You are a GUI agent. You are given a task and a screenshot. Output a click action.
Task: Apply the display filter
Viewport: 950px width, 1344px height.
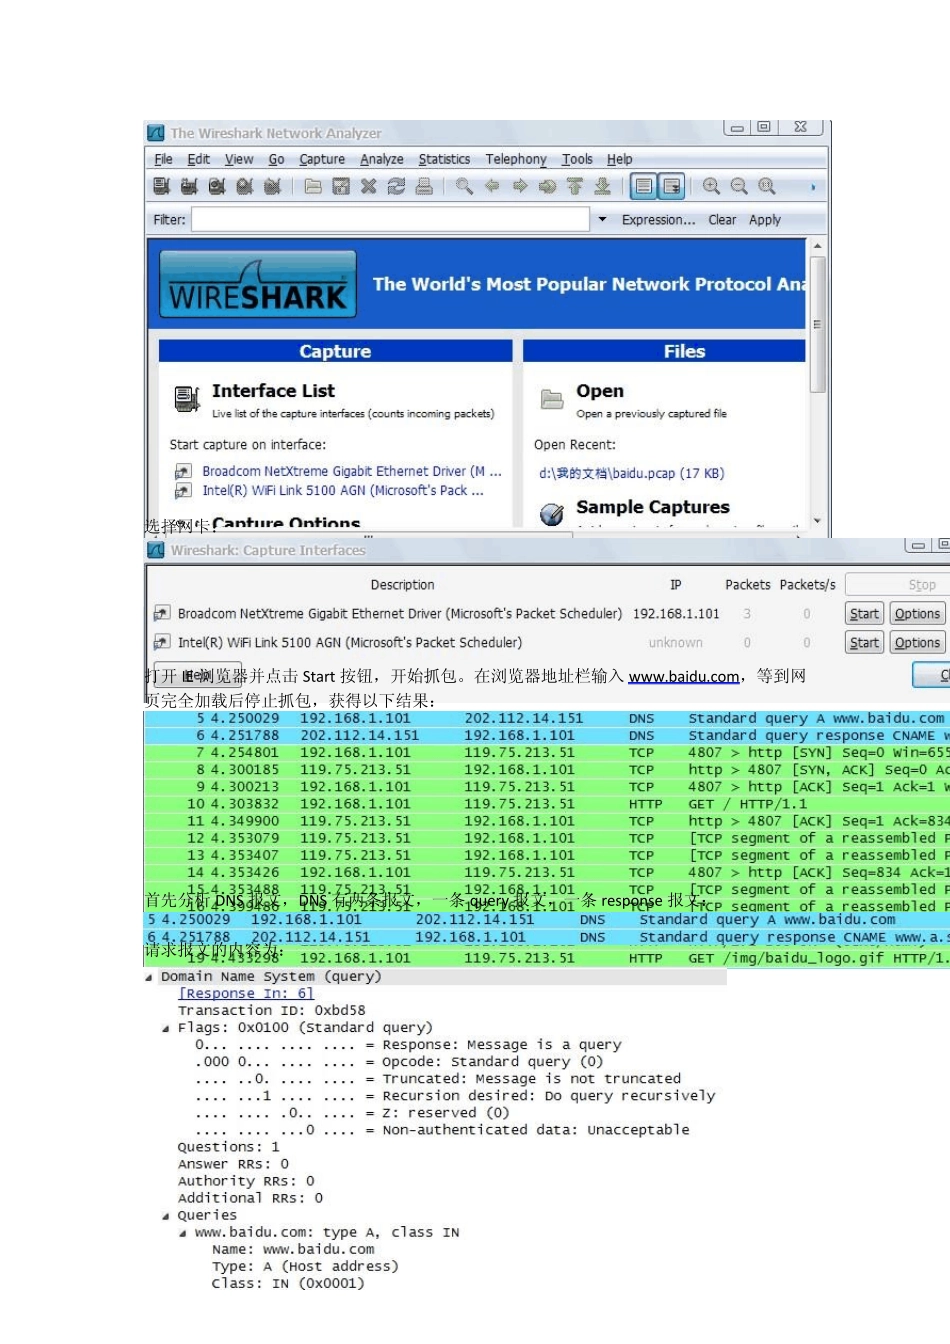(x=765, y=220)
